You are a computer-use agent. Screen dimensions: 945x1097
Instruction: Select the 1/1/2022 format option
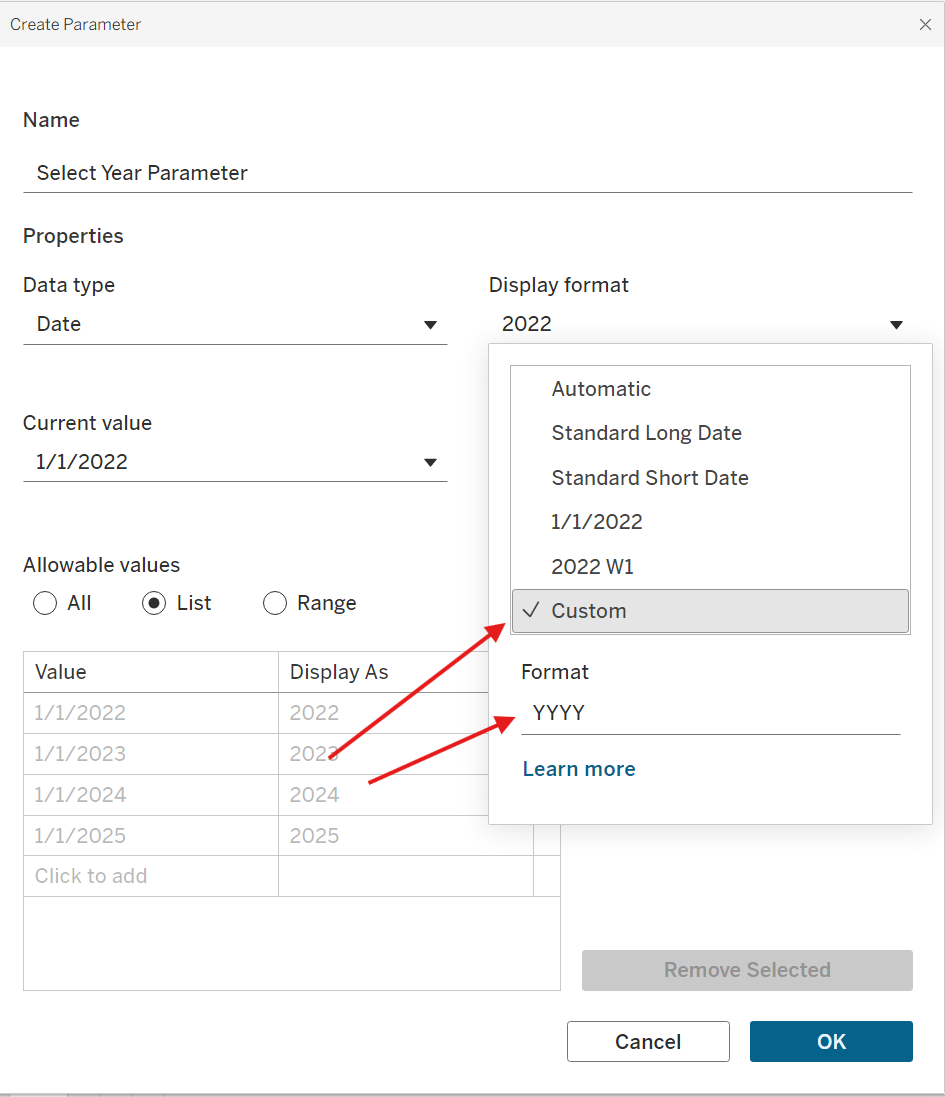[597, 522]
